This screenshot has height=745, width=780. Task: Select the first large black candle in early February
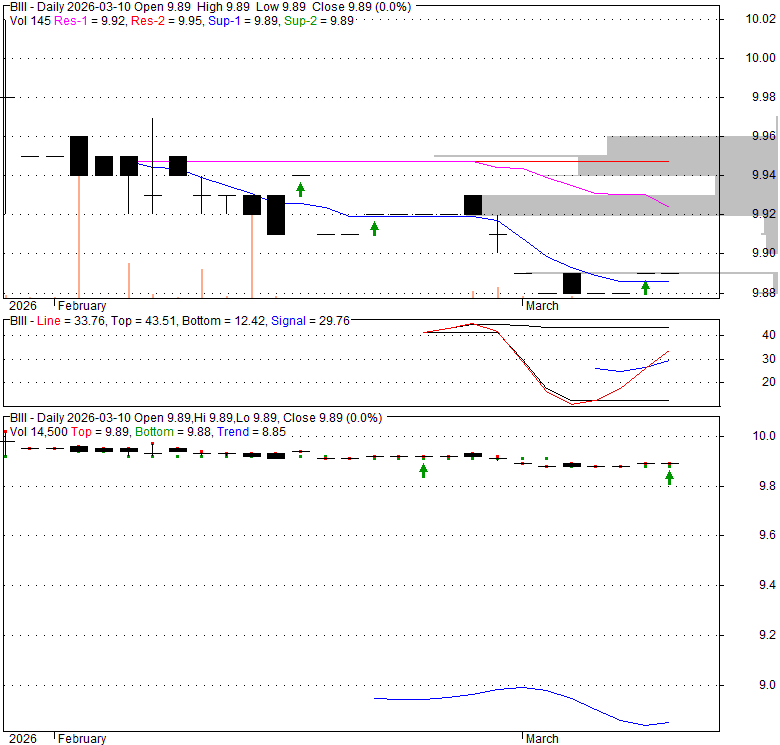pyautogui.click(x=79, y=156)
